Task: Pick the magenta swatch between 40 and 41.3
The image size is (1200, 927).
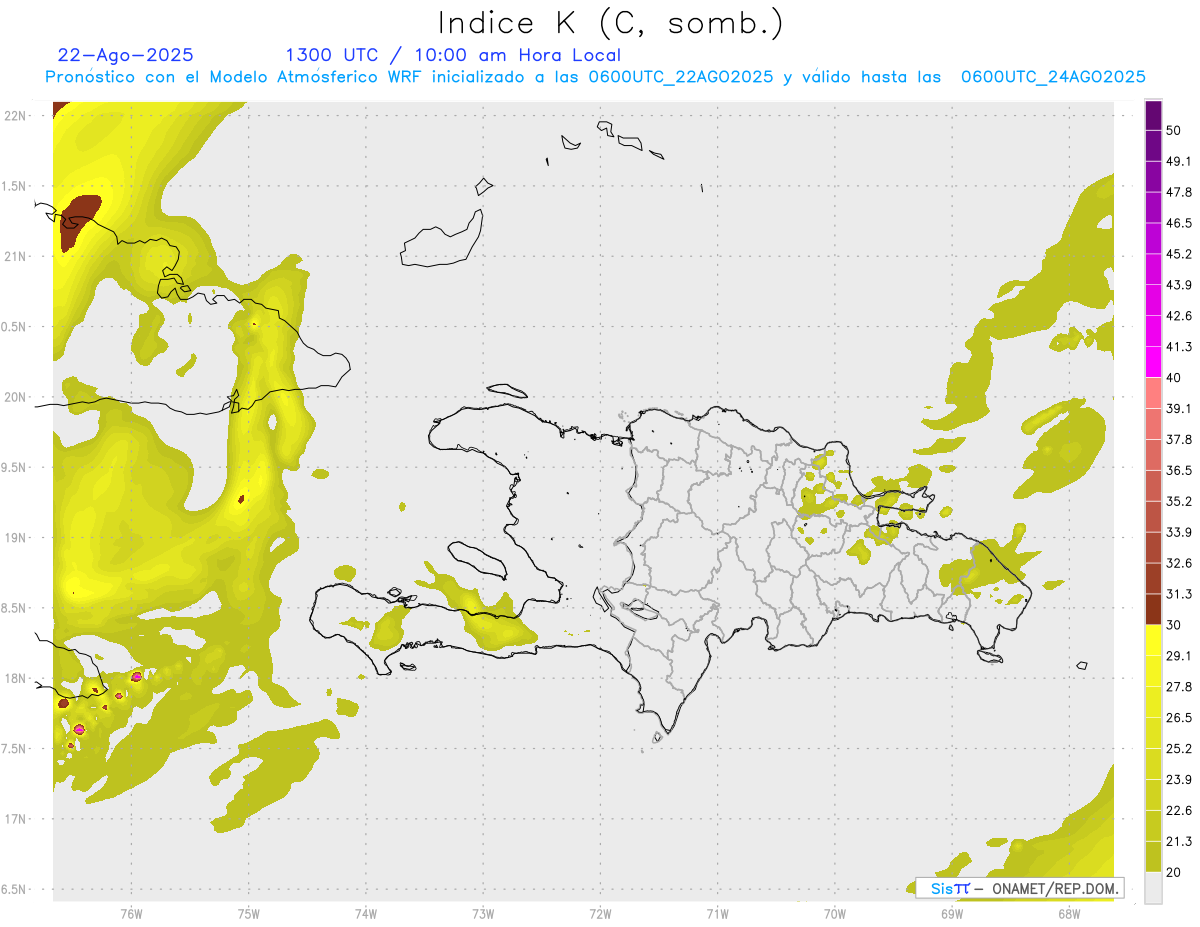Action: [1153, 362]
